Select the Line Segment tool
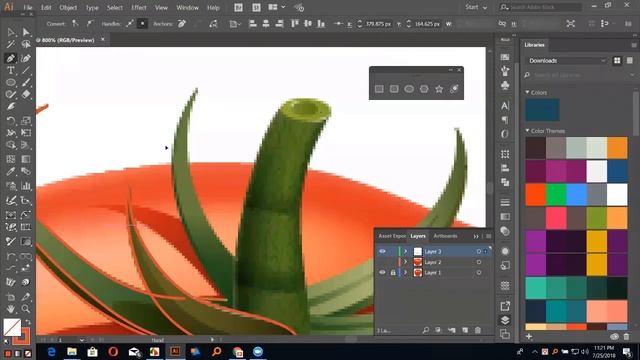 [x=26, y=70]
